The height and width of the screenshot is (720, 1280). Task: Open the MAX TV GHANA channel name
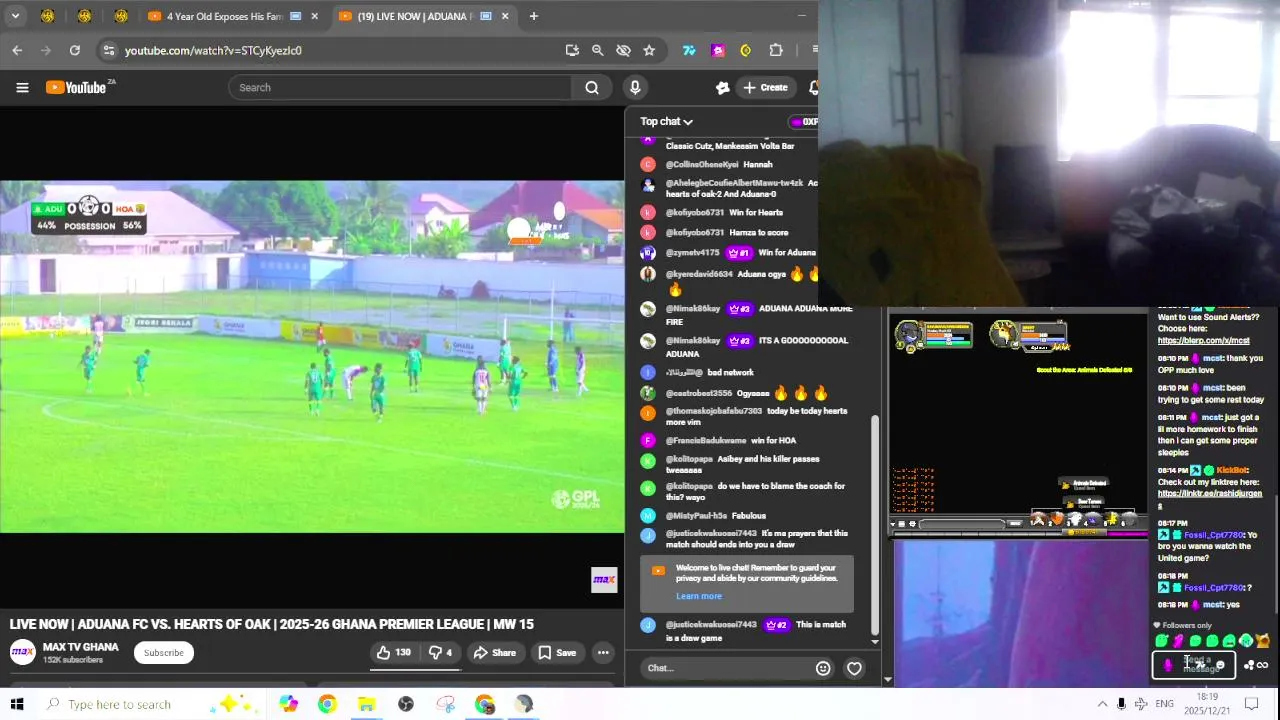tap(80, 647)
